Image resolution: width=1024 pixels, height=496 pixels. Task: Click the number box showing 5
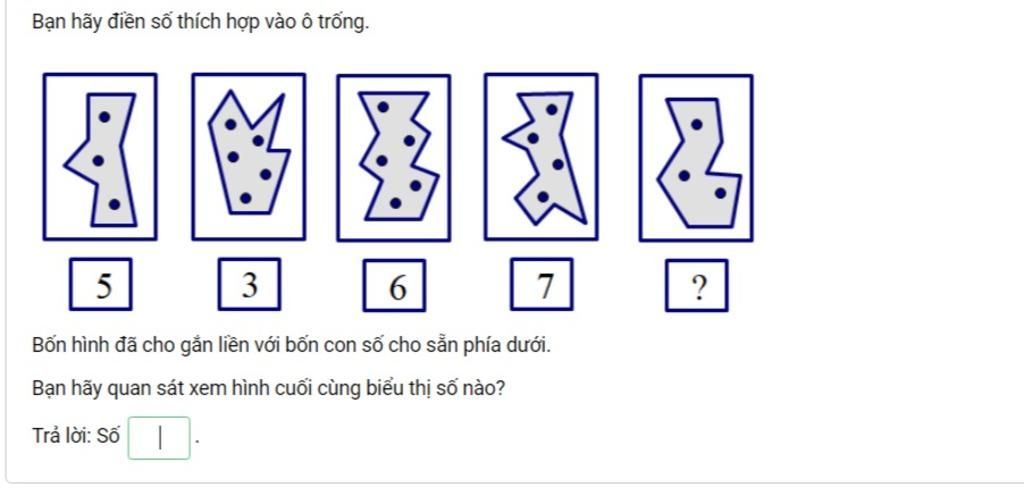click(x=101, y=284)
